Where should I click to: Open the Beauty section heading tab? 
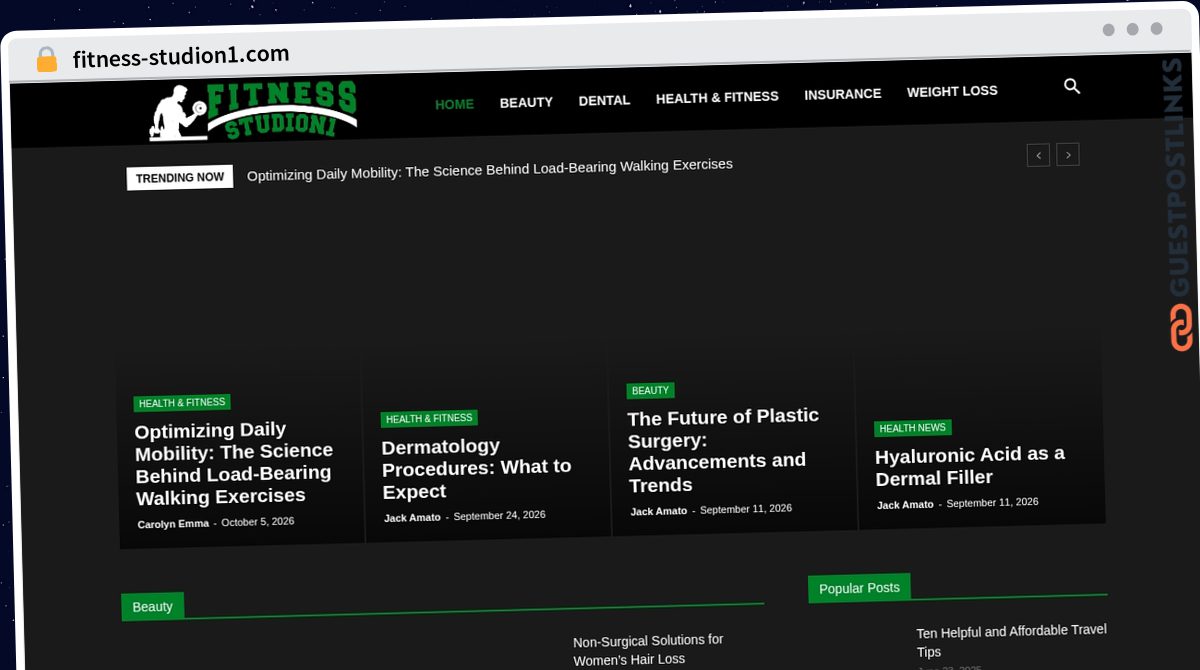[x=152, y=607]
